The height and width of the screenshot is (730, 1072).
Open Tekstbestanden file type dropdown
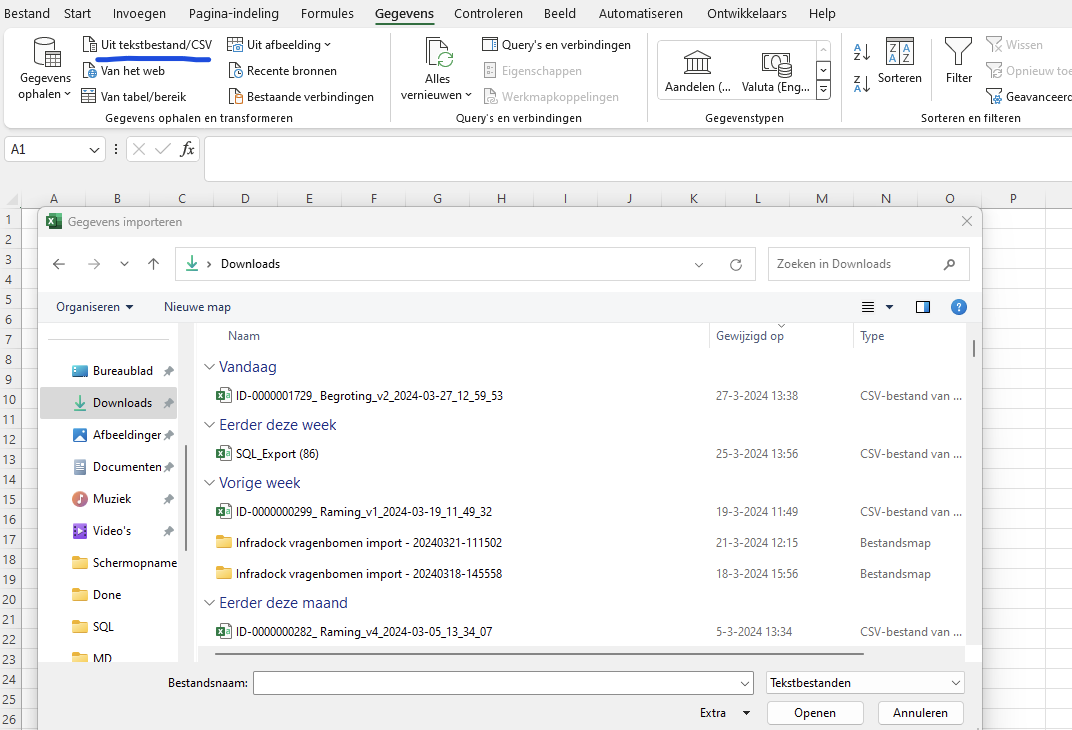point(865,683)
